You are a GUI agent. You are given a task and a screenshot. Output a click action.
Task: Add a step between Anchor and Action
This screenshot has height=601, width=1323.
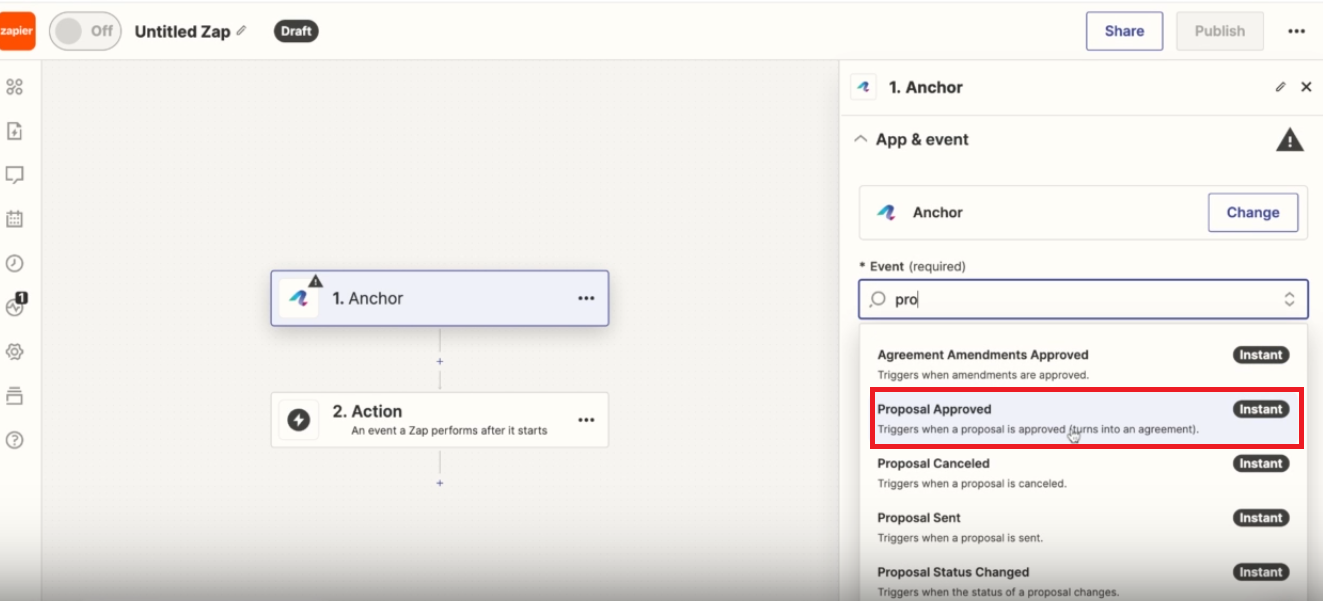[440, 361]
